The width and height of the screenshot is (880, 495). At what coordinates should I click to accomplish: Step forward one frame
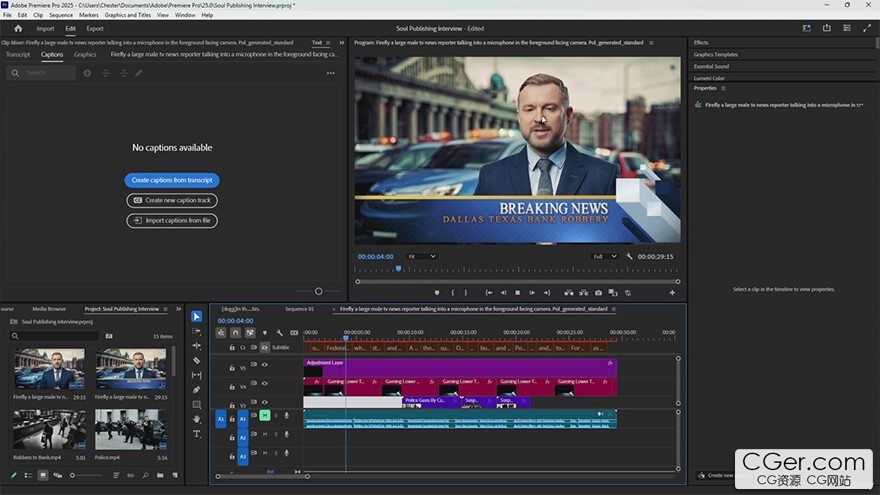point(532,292)
